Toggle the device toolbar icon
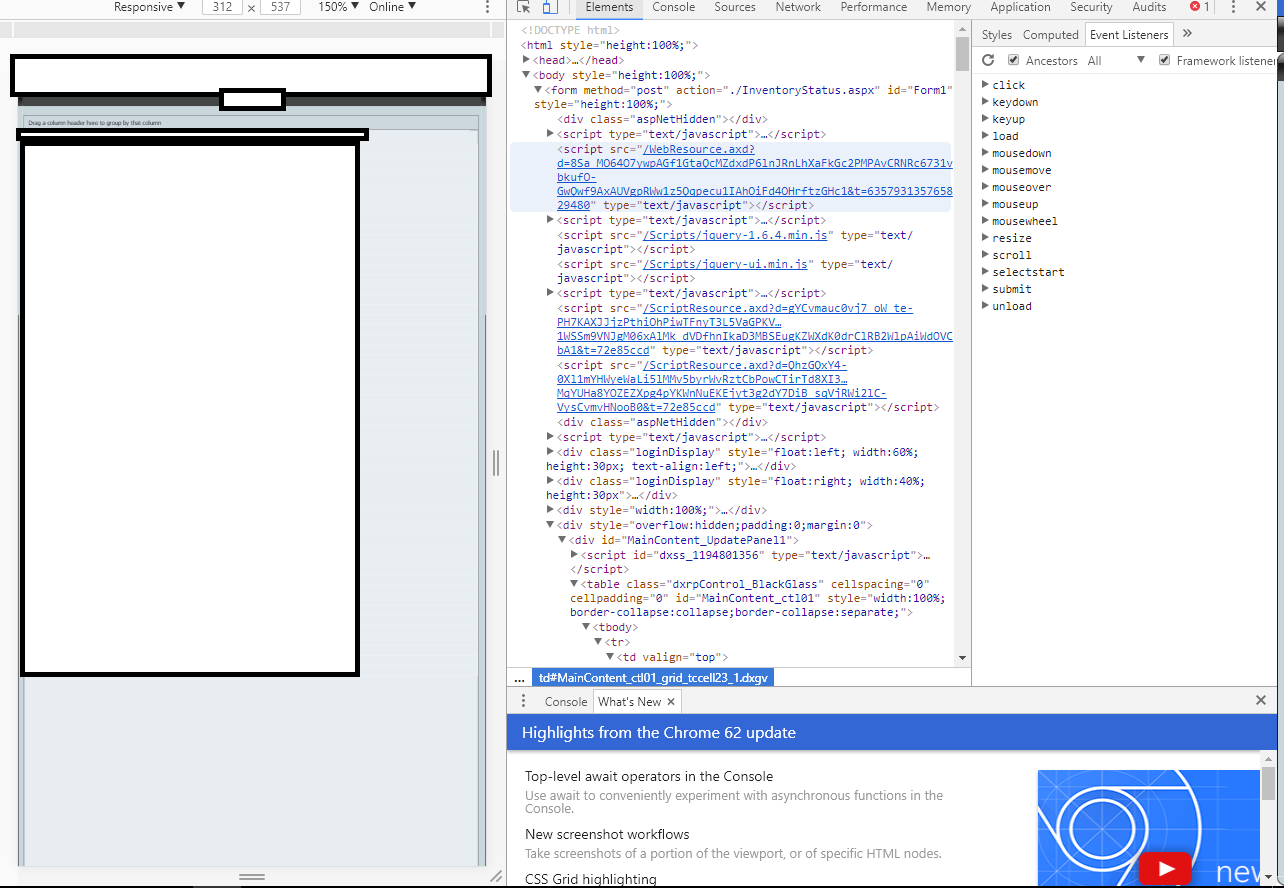The height and width of the screenshot is (888, 1284). tap(549, 7)
